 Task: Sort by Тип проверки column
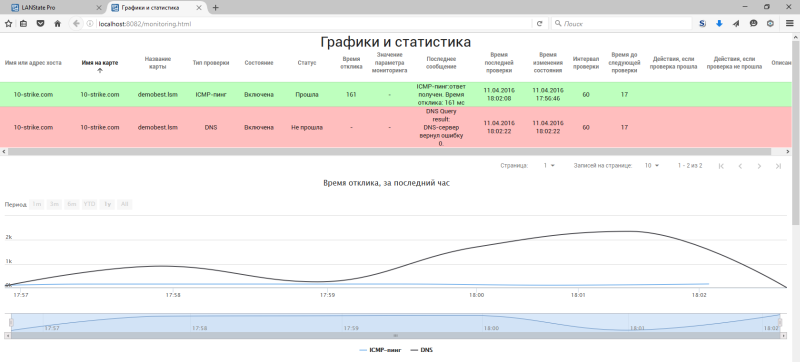click(x=211, y=63)
